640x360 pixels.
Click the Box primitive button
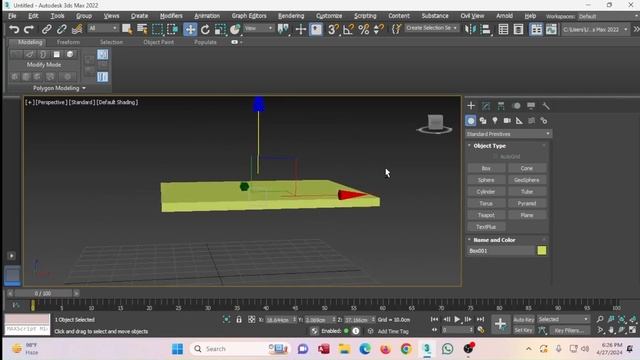pos(486,168)
